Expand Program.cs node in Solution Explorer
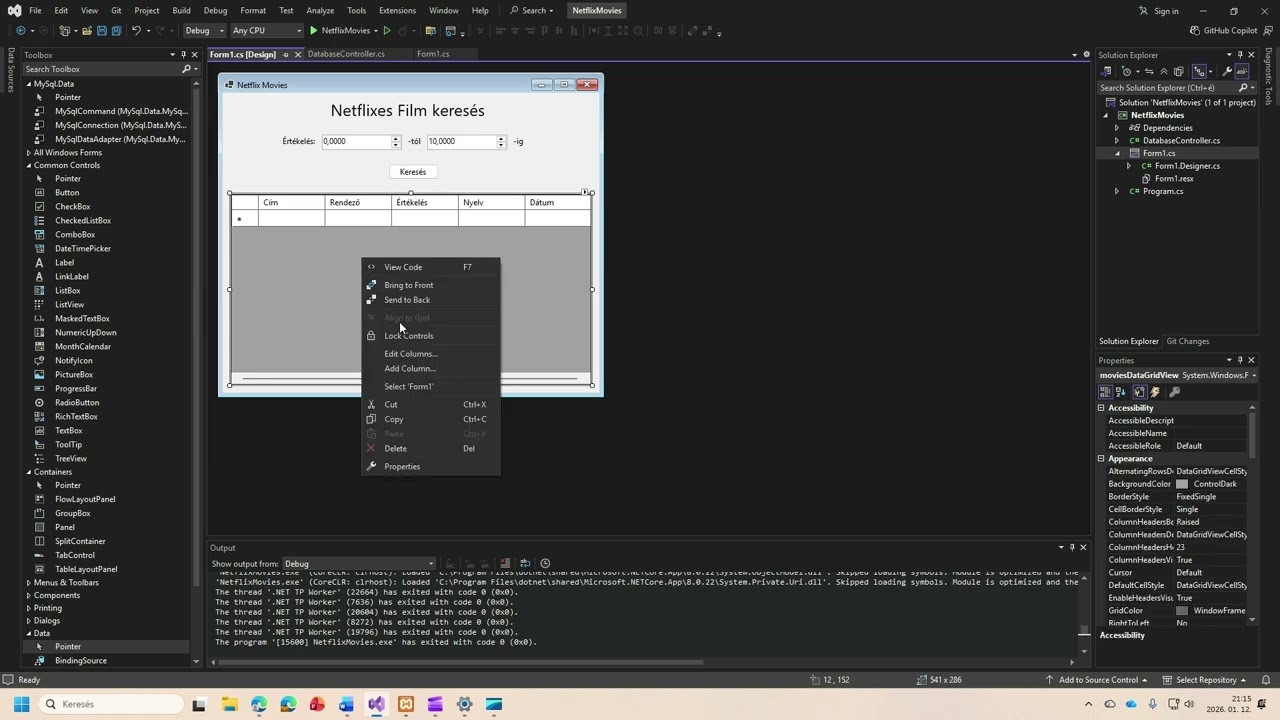The width and height of the screenshot is (1280, 720). click(x=1117, y=191)
